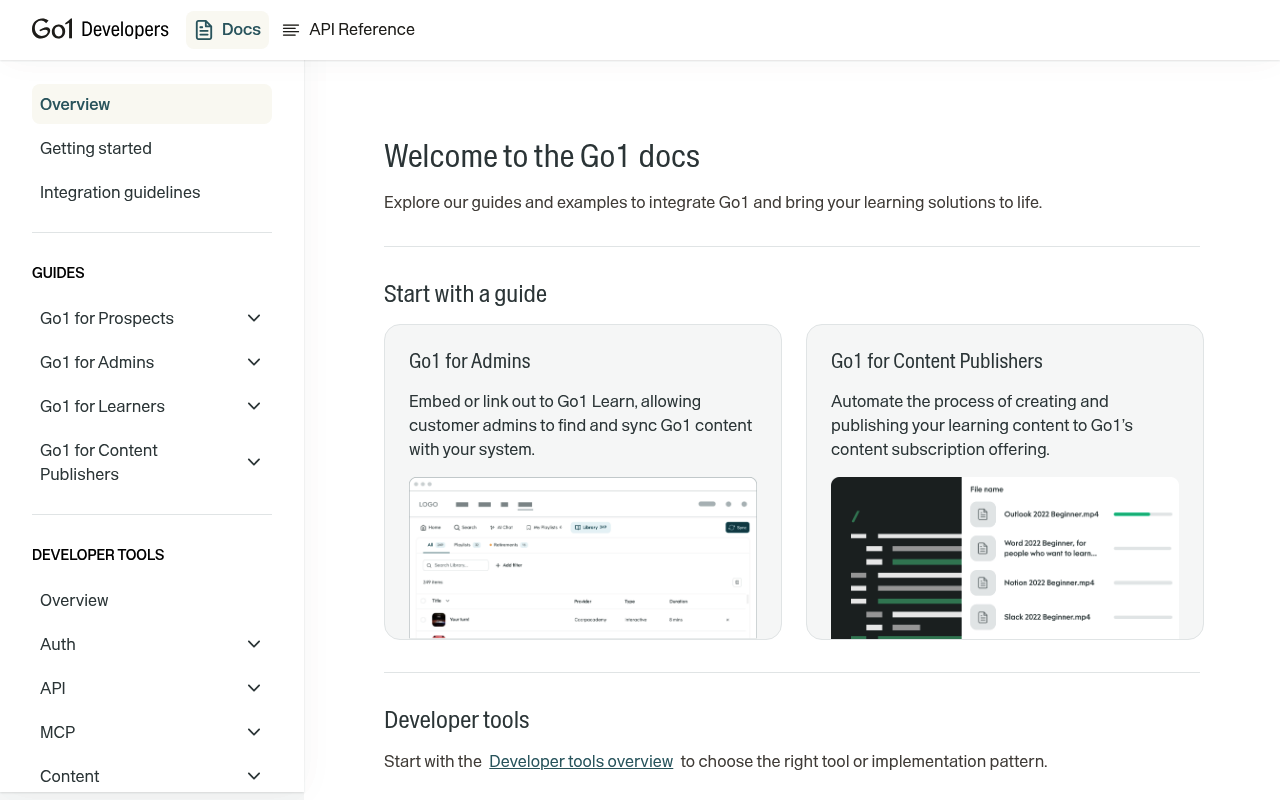Expand Go1 for Prospects chevron

pos(254,318)
